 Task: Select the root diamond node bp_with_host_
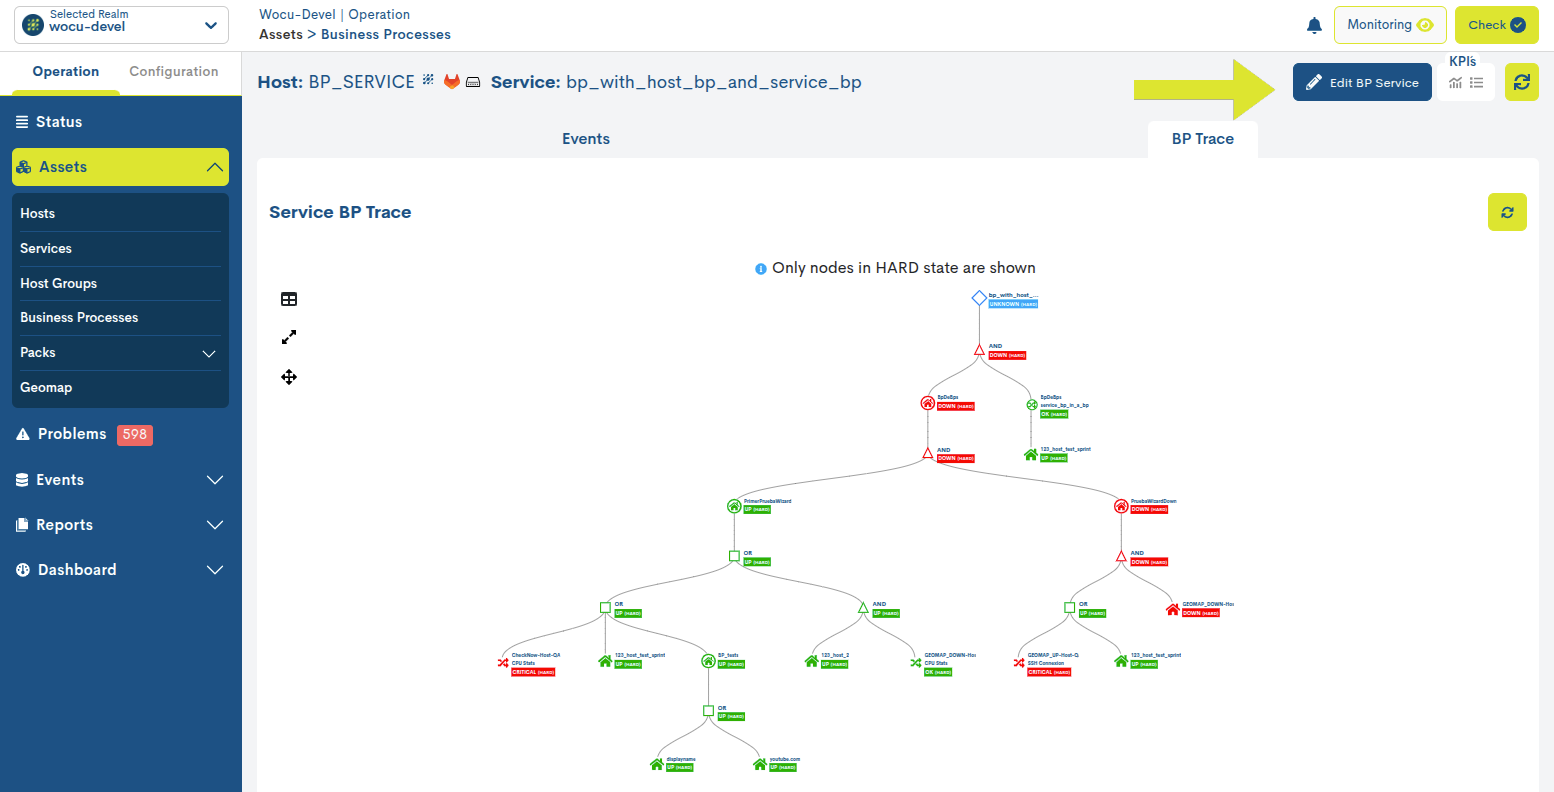pos(979,298)
